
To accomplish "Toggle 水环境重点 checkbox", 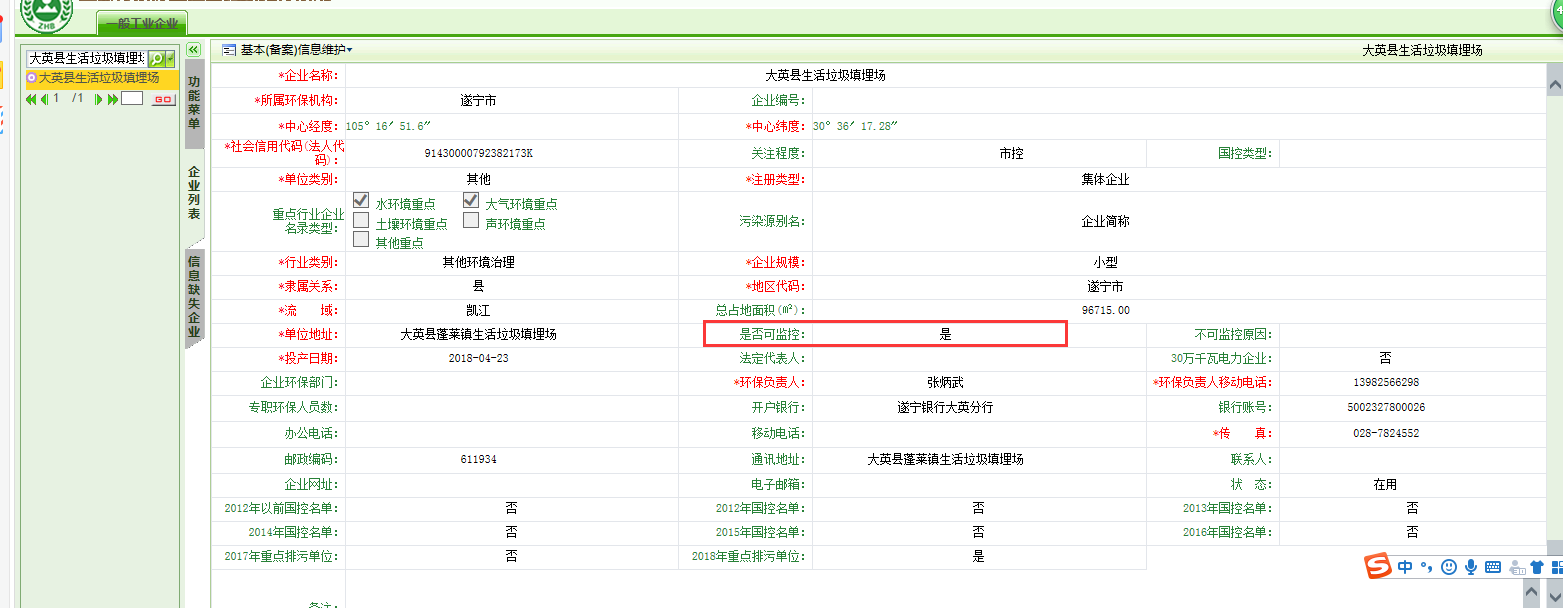I will tap(361, 200).
